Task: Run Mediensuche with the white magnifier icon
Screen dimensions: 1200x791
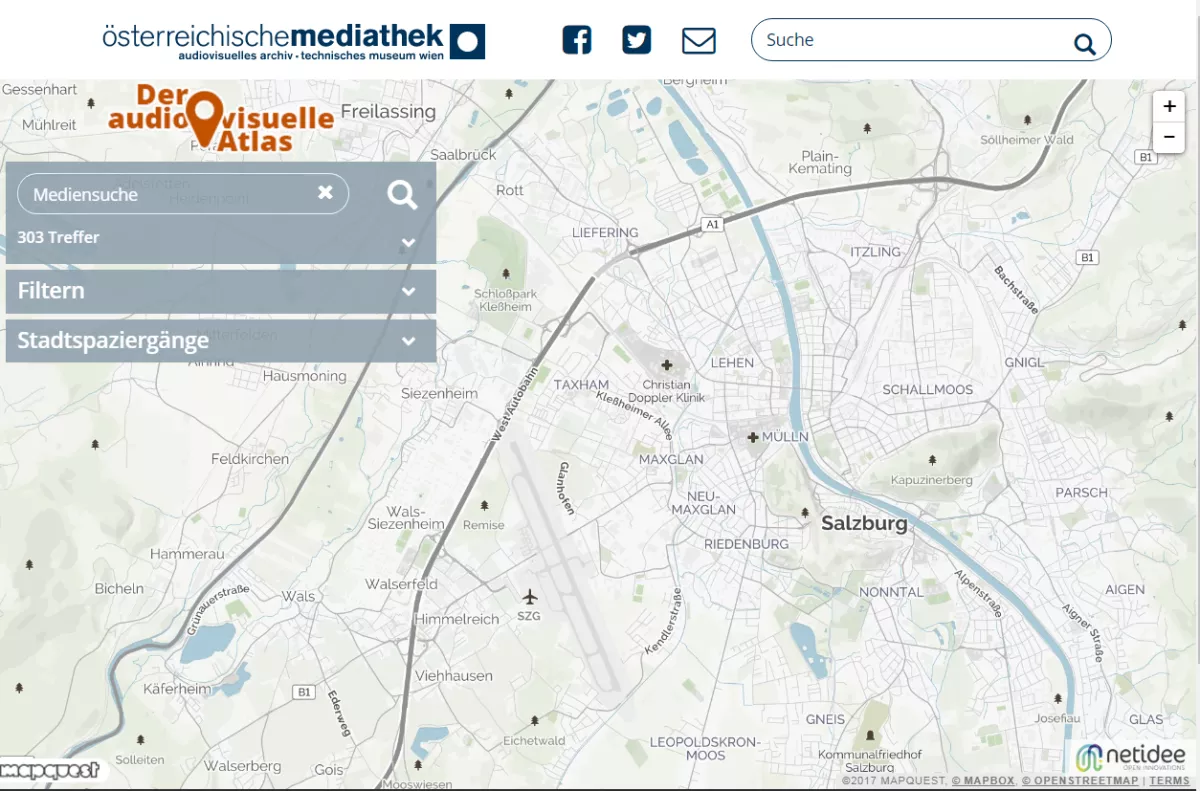Action: pos(402,195)
